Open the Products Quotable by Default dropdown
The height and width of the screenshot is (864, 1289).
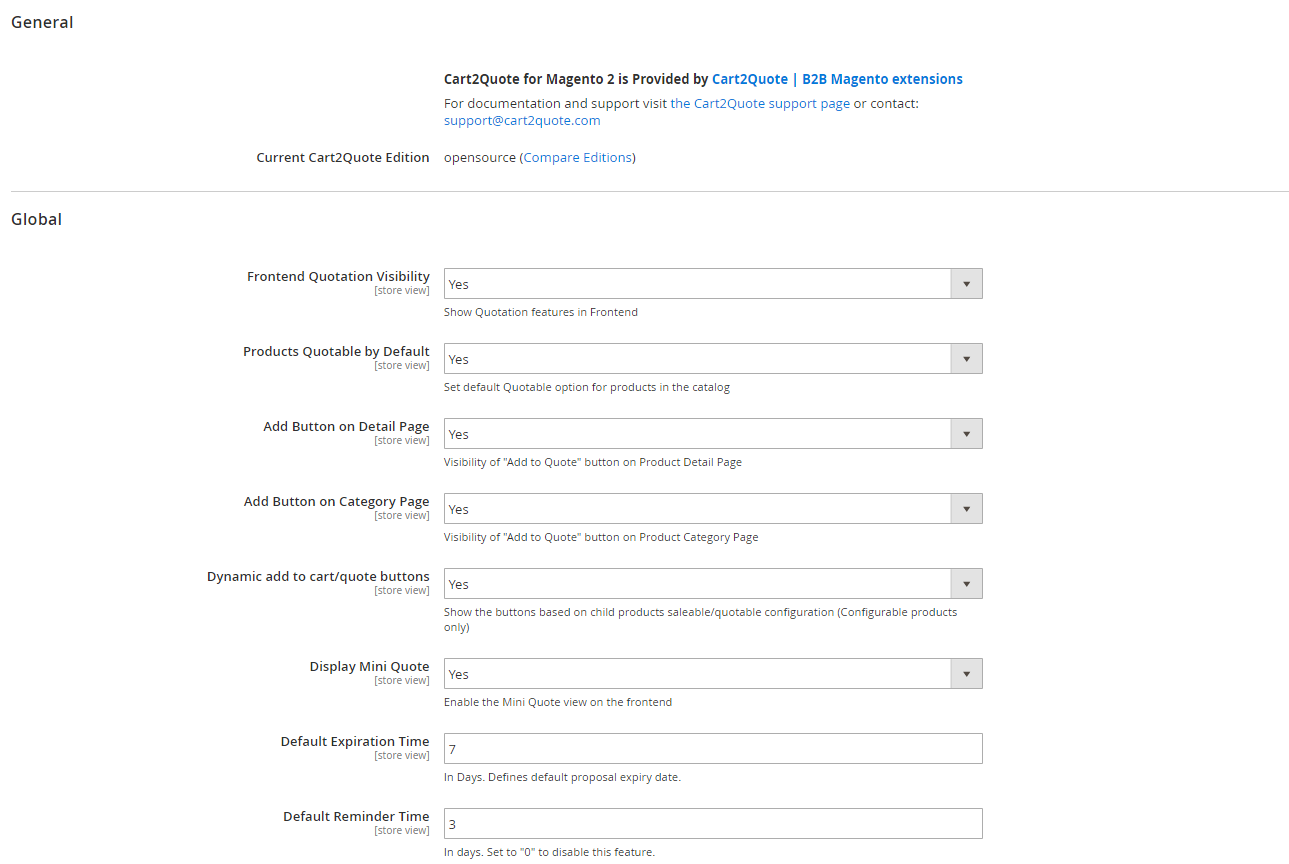[x=713, y=359]
